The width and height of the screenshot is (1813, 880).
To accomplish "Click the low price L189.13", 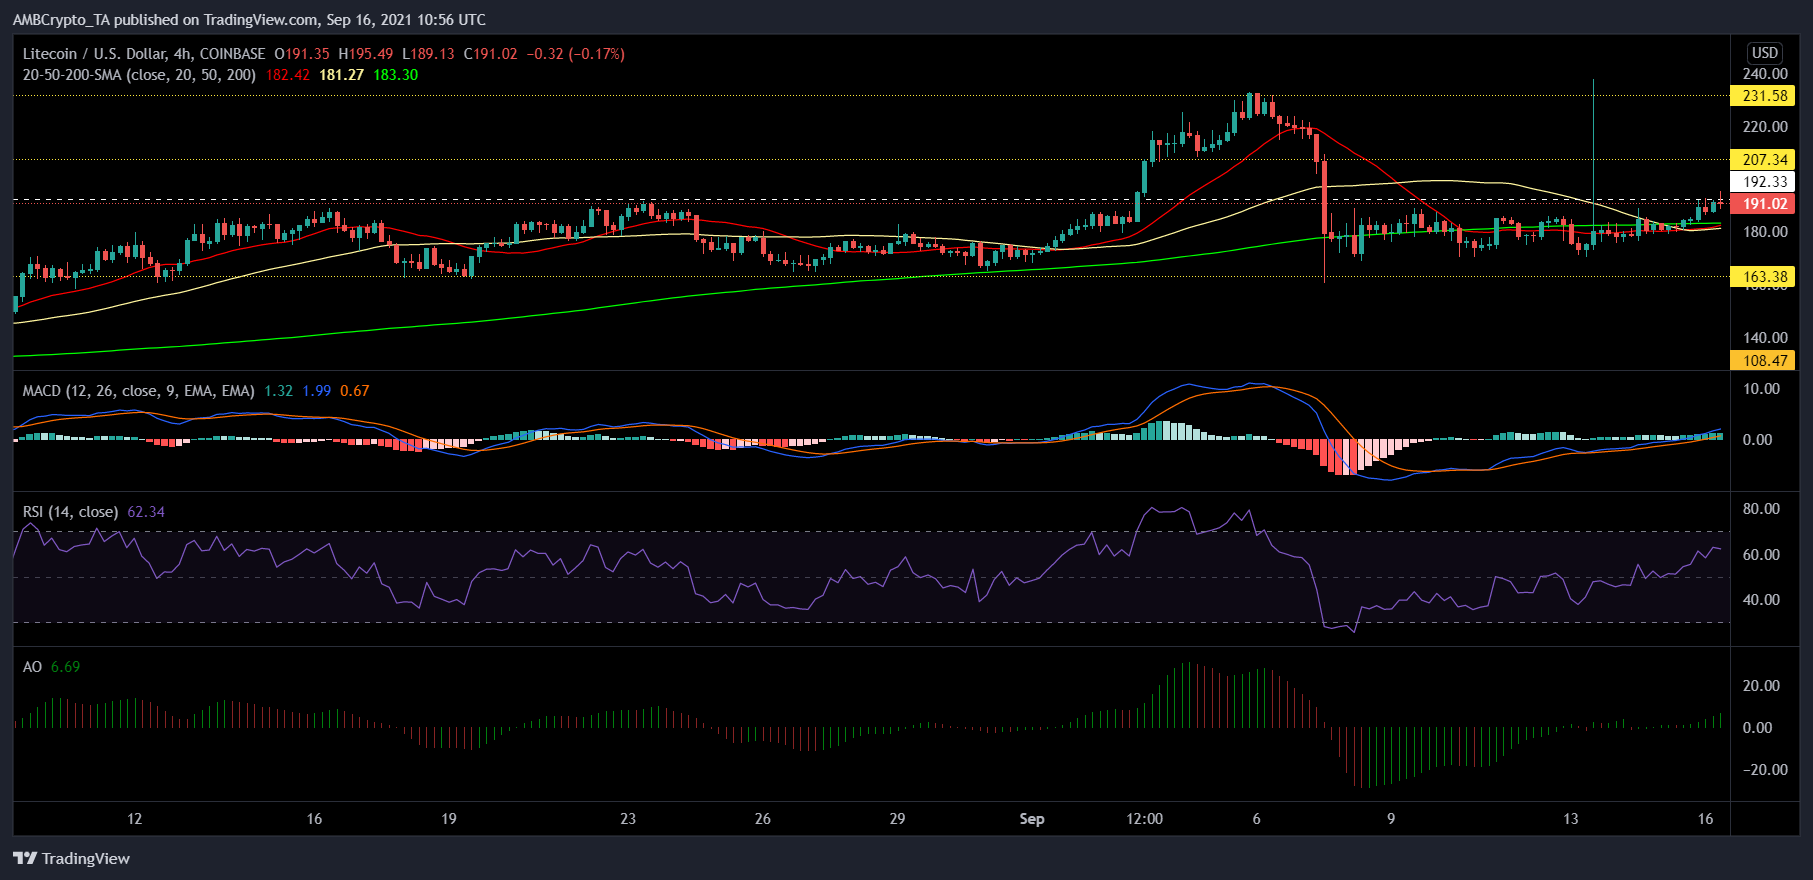I will (x=428, y=54).
